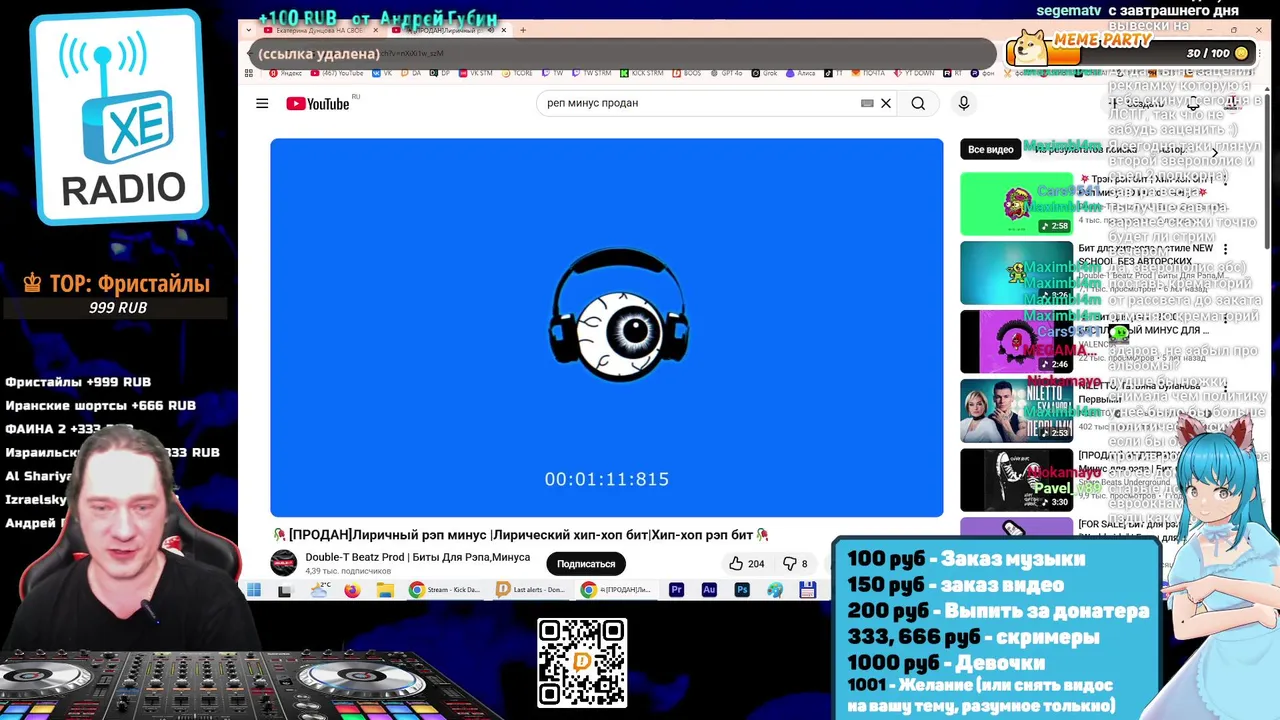Image resolution: width=1280 pixels, height=720 pixels.
Task: Open Double-T Beatz Prod channel avatar
Action: pyautogui.click(x=284, y=563)
